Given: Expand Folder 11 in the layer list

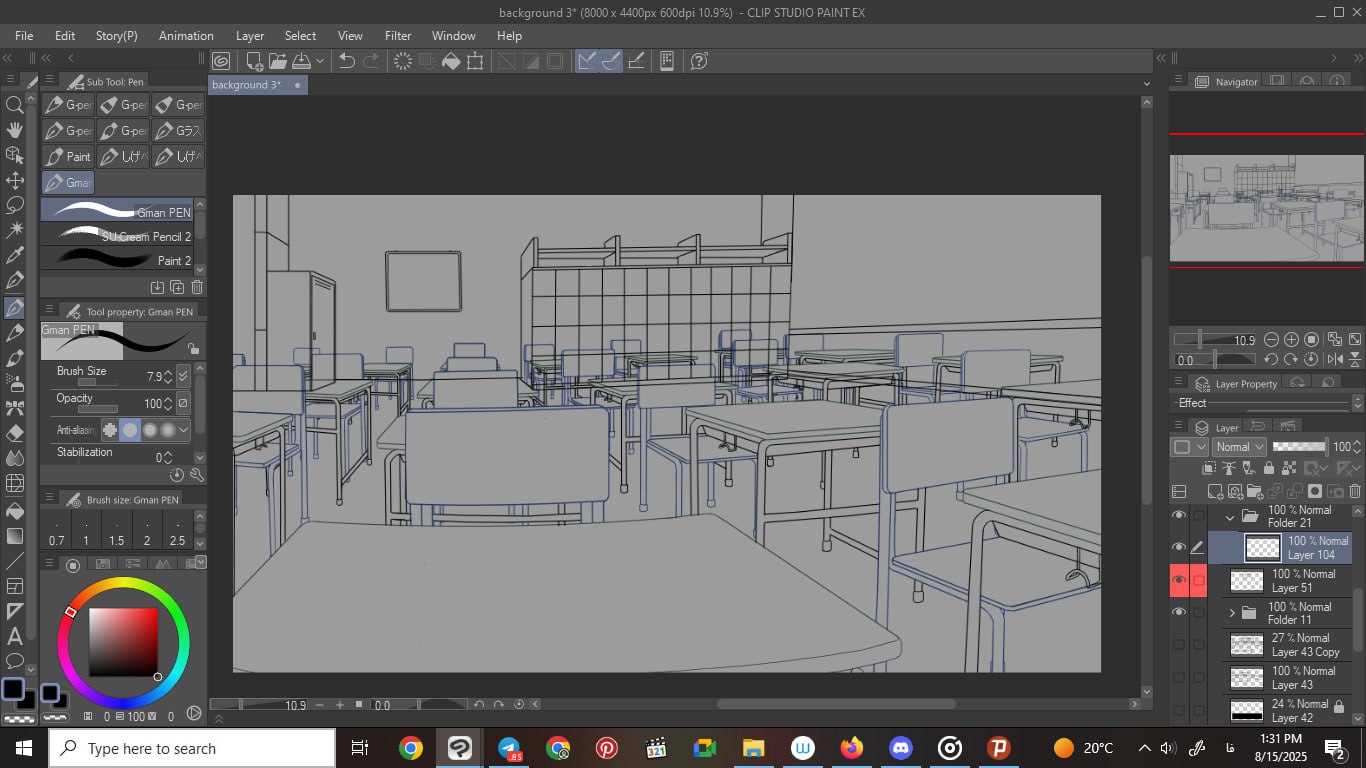Looking at the screenshot, I should point(1232,612).
